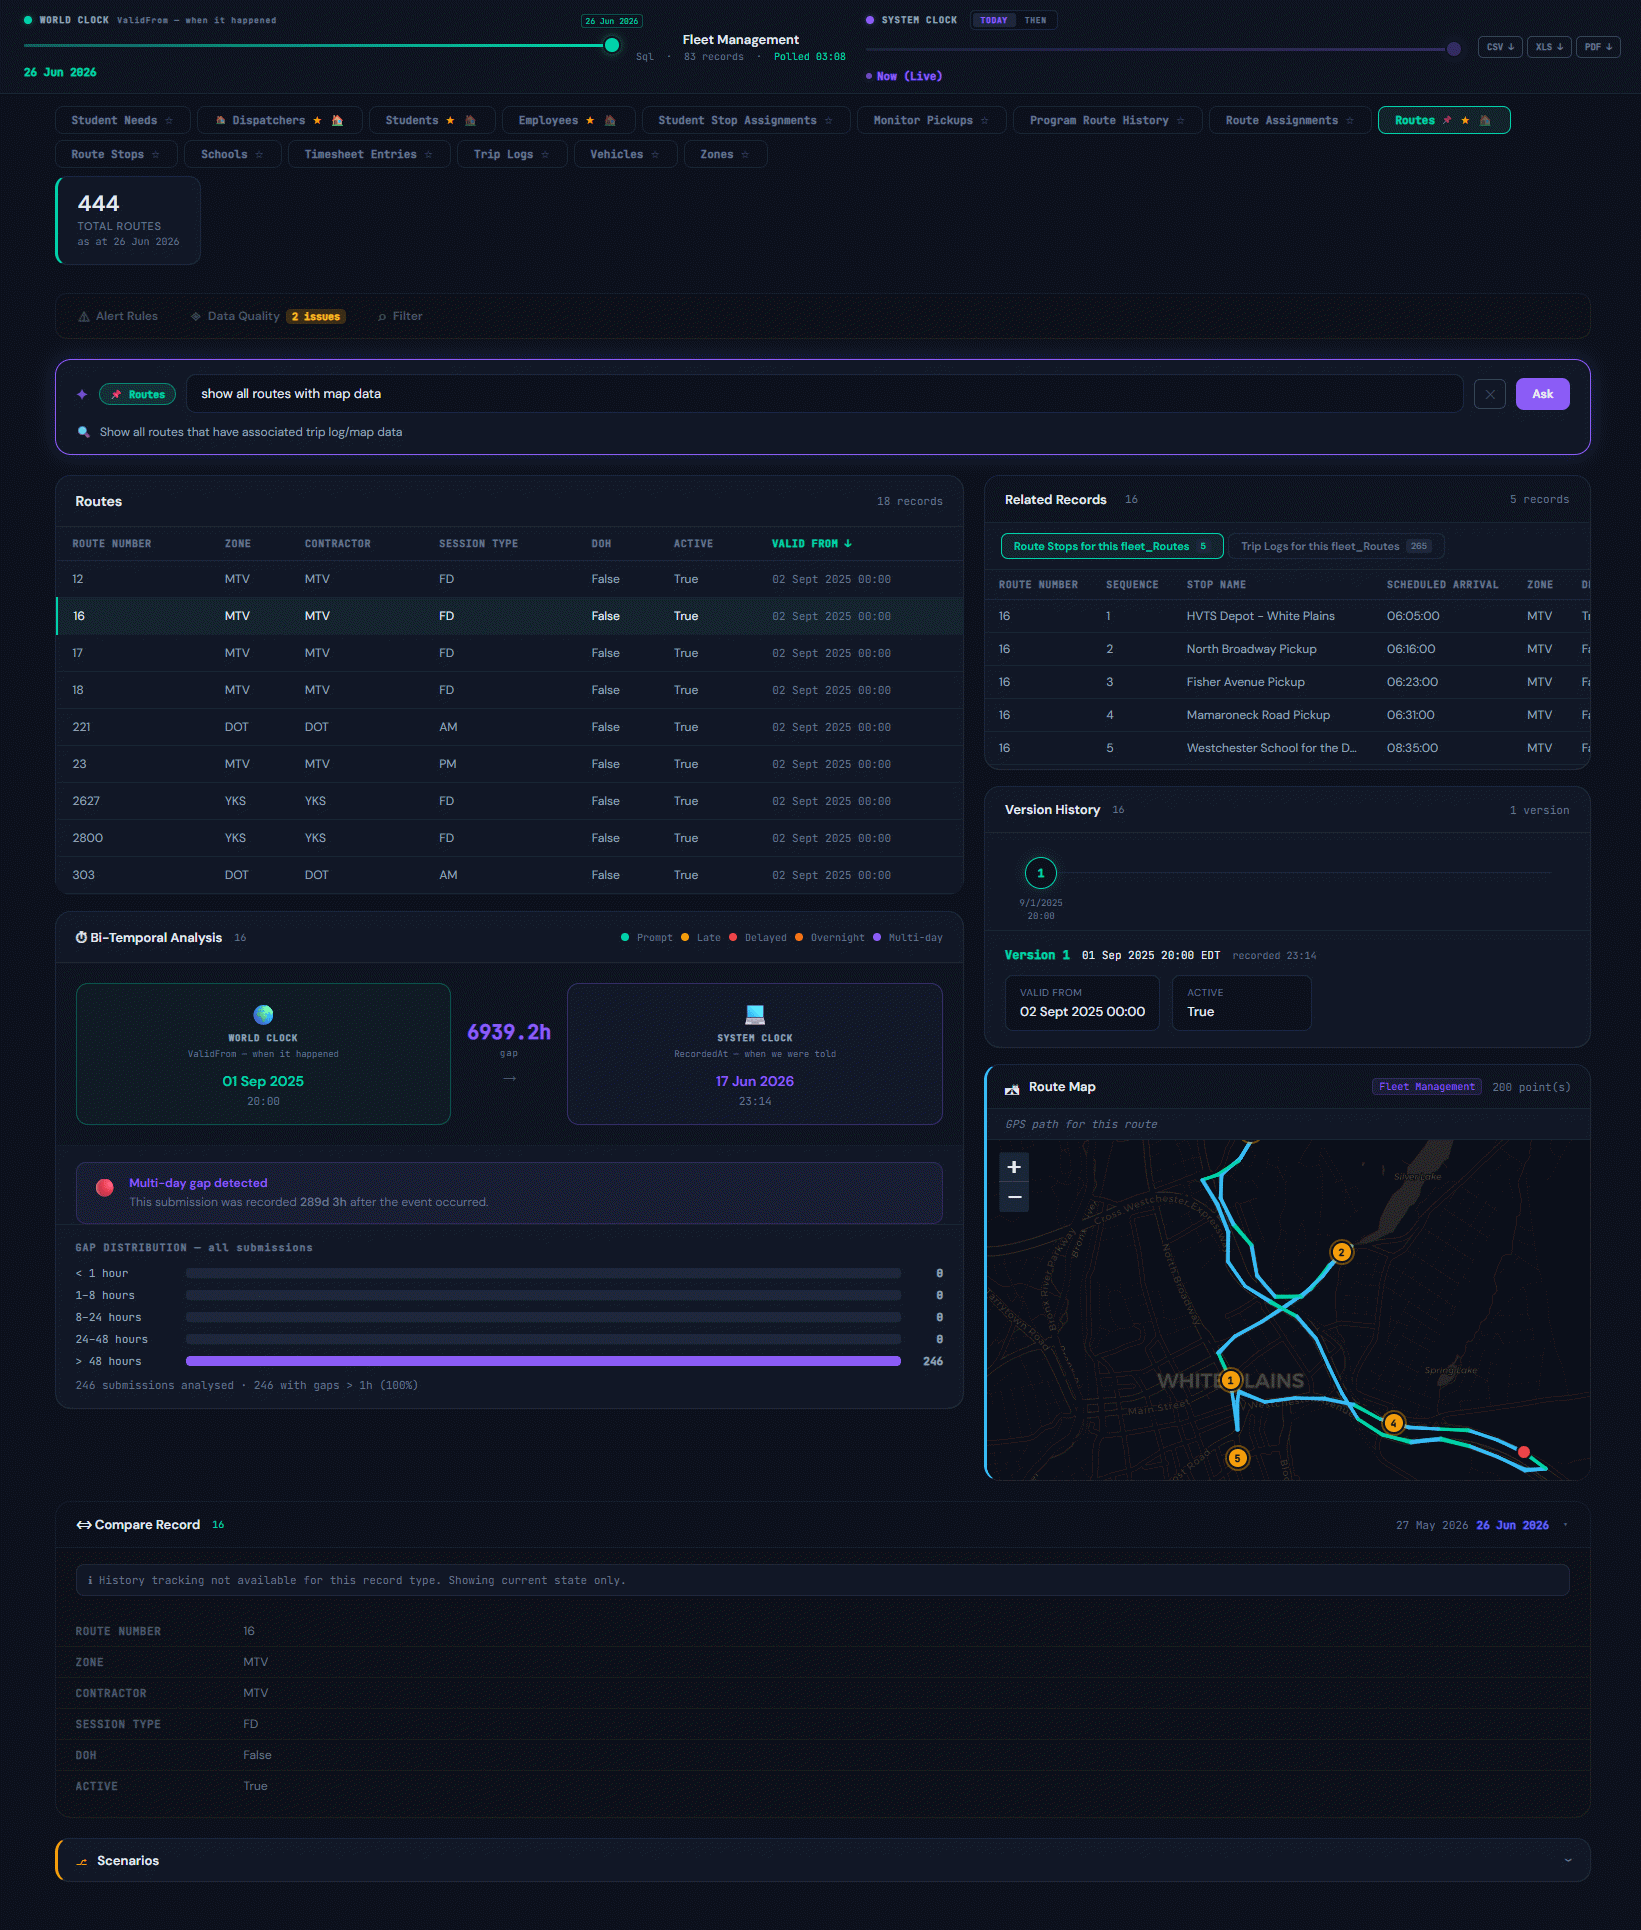Image resolution: width=1641 pixels, height=1930 pixels.
Task: Click the star icon on Dispatchers tab
Action: point(317,121)
